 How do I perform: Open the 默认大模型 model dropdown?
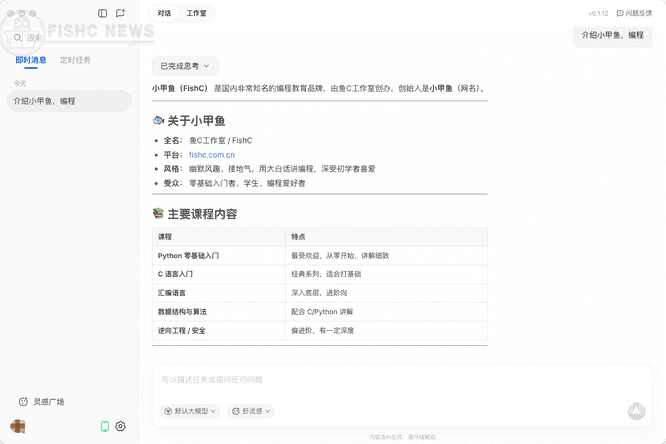pyautogui.click(x=189, y=411)
